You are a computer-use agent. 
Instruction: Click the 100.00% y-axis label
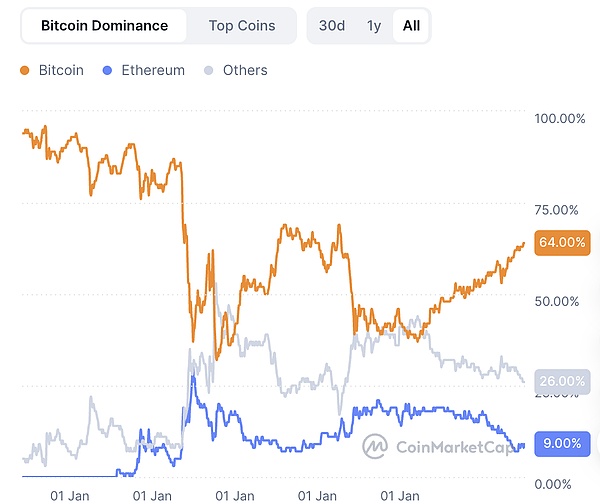click(560, 119)
